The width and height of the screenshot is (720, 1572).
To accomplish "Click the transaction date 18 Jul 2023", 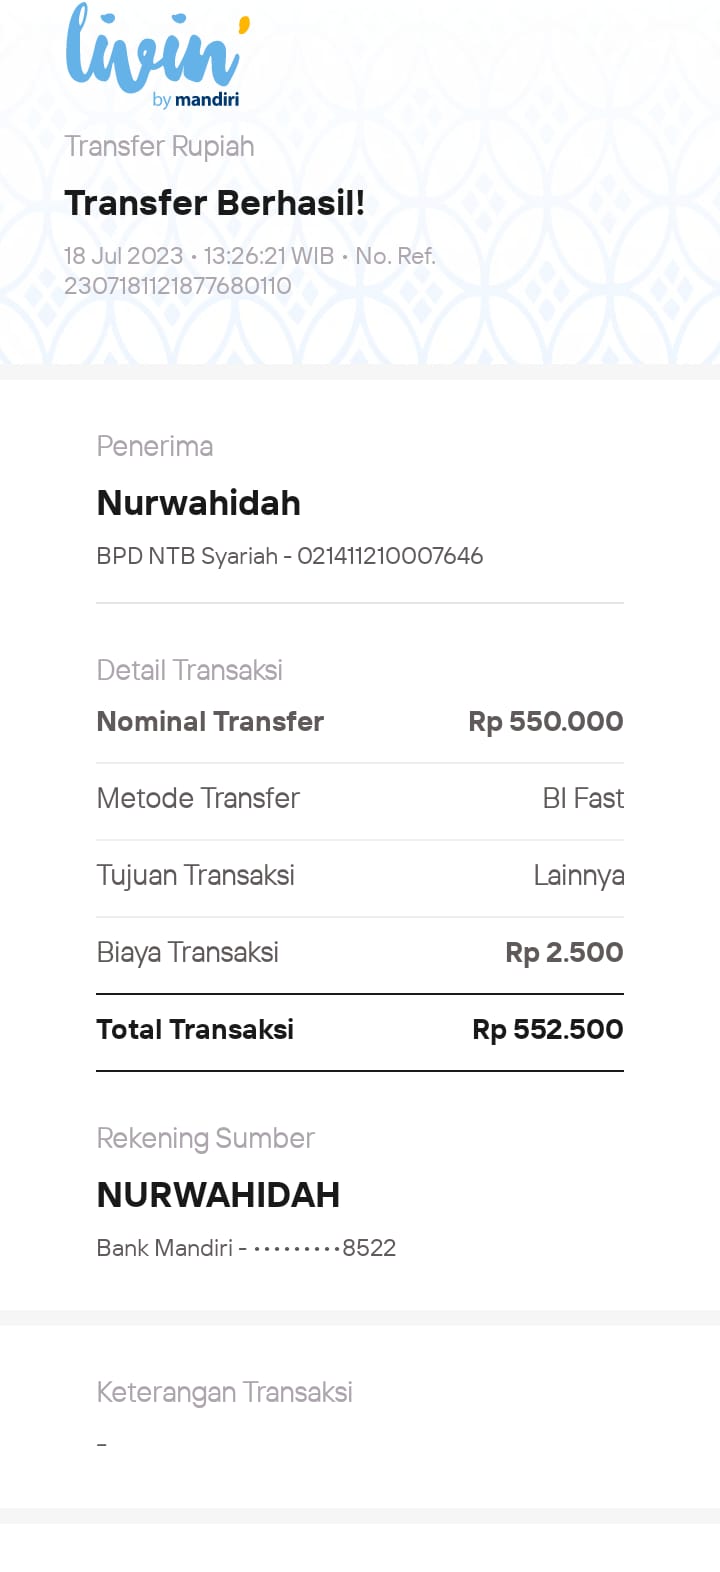I will coord(123,256).
